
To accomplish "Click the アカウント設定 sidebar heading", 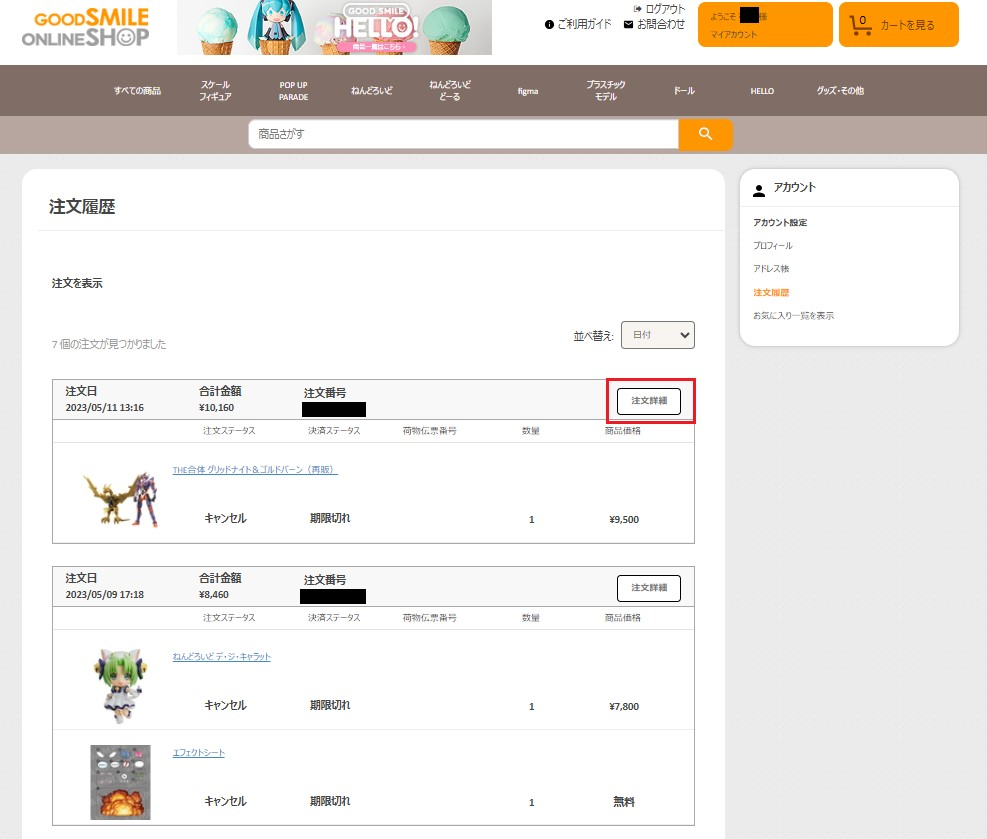I will 780,222.
